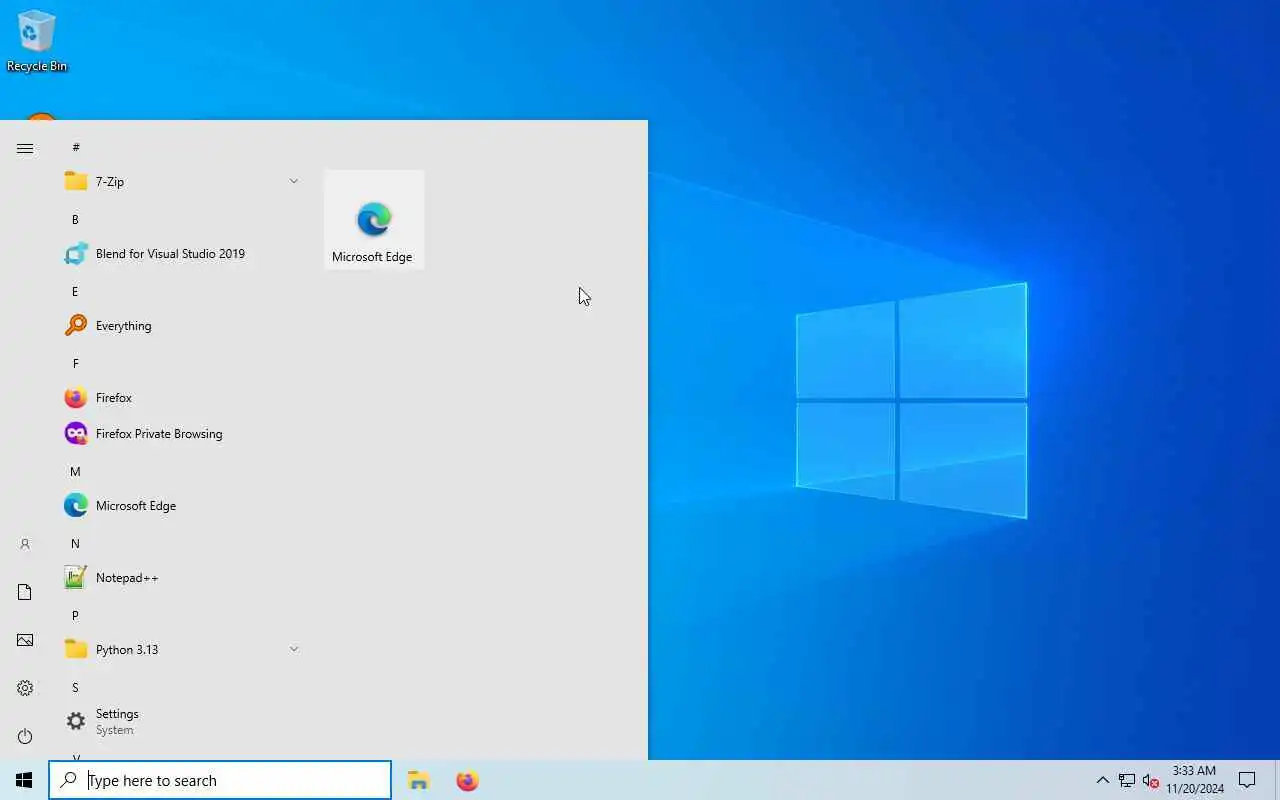Click the 'P' letter group header
The height and width of the screenshot is (800, 1280).
(75, 615)
